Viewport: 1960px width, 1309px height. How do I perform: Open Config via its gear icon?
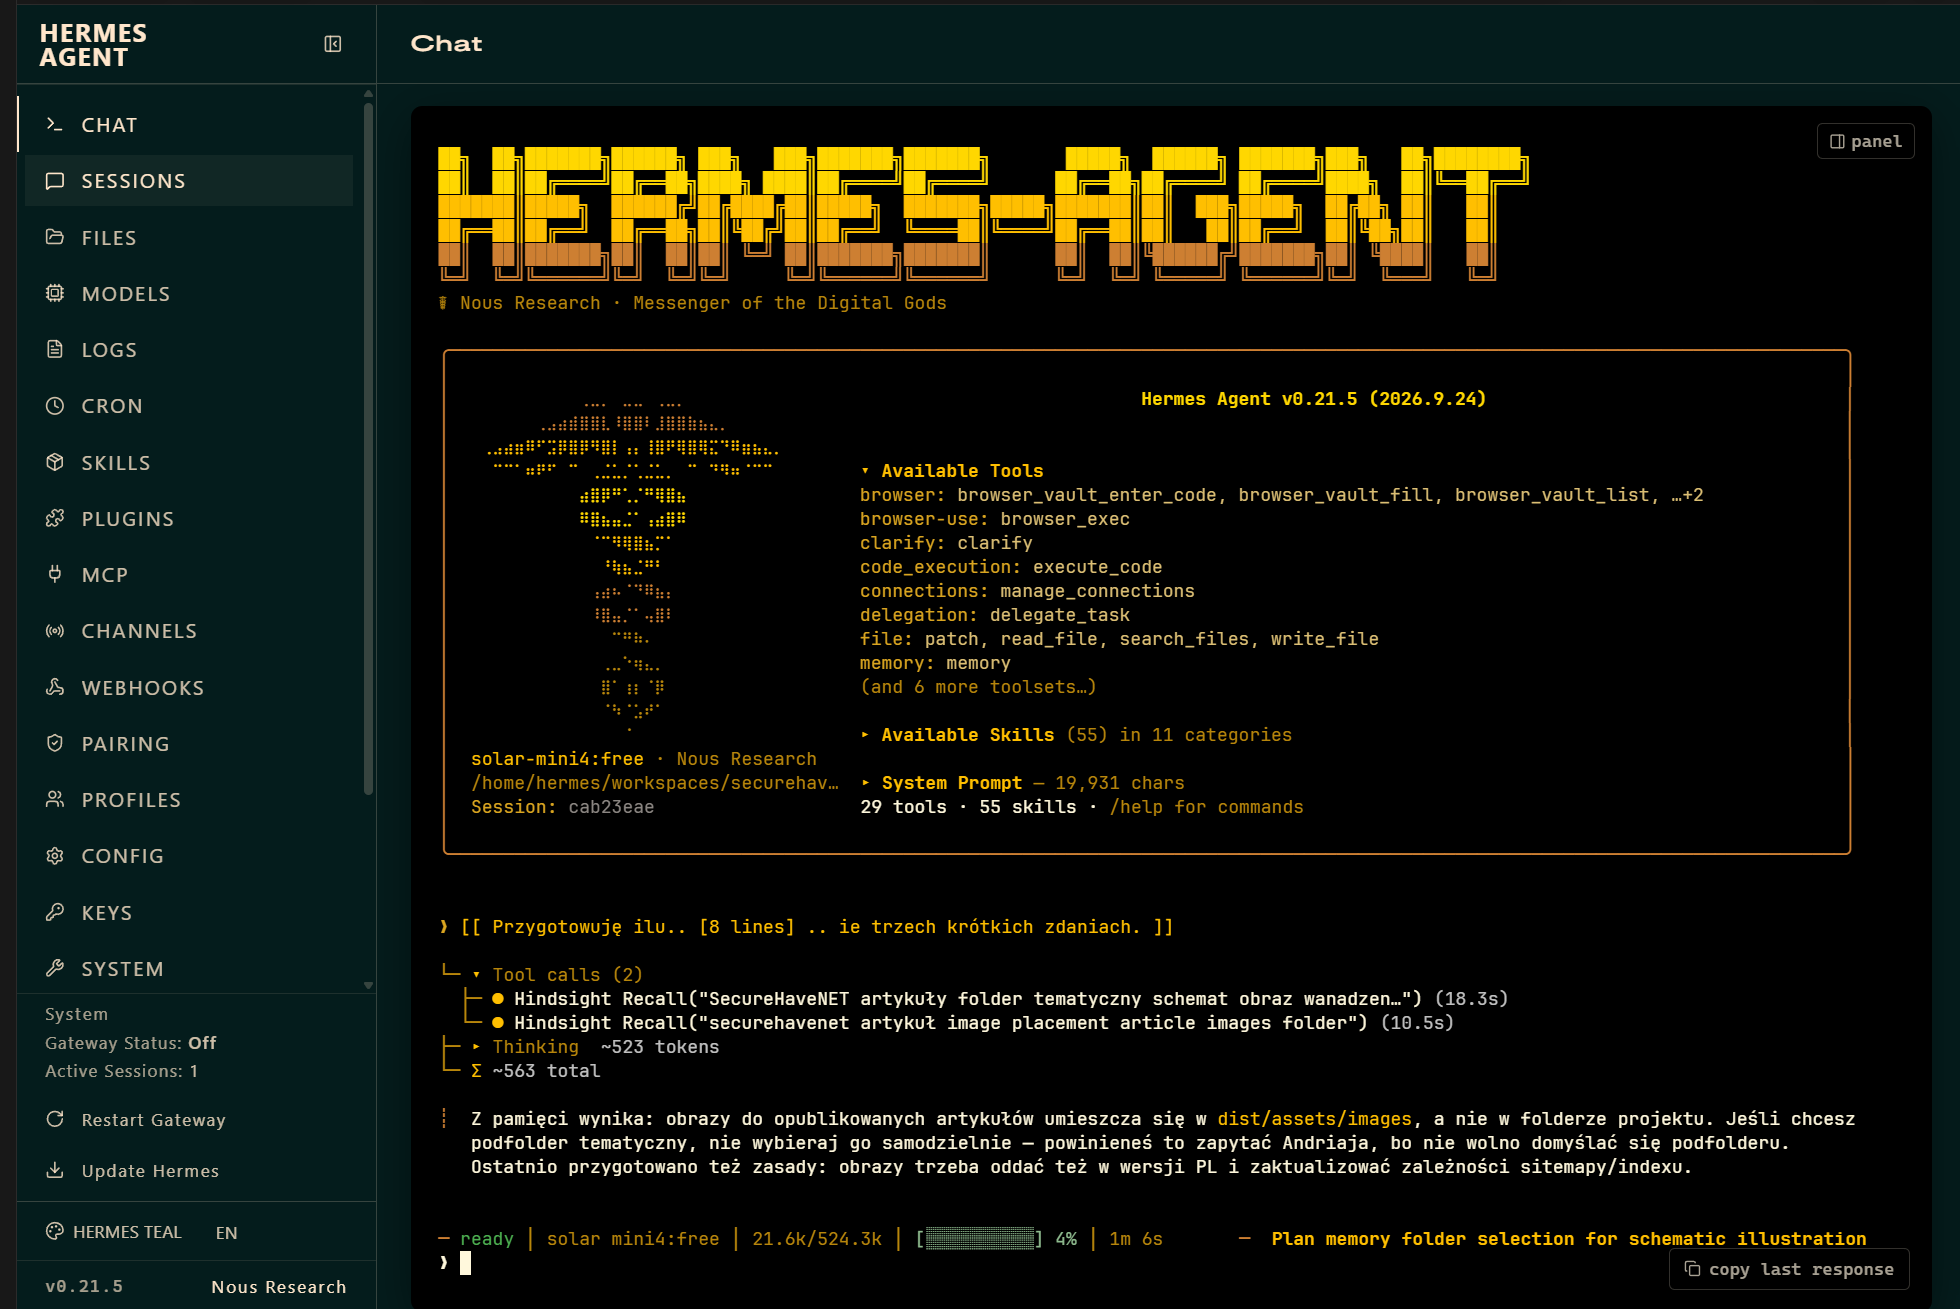[54, 856]
